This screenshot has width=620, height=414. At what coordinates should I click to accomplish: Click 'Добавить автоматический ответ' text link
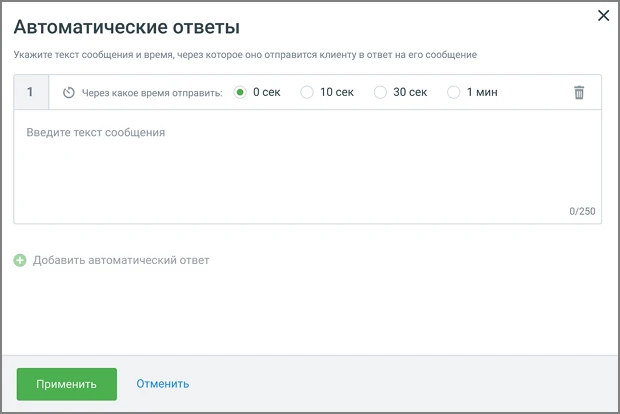[x=121, y=260]
